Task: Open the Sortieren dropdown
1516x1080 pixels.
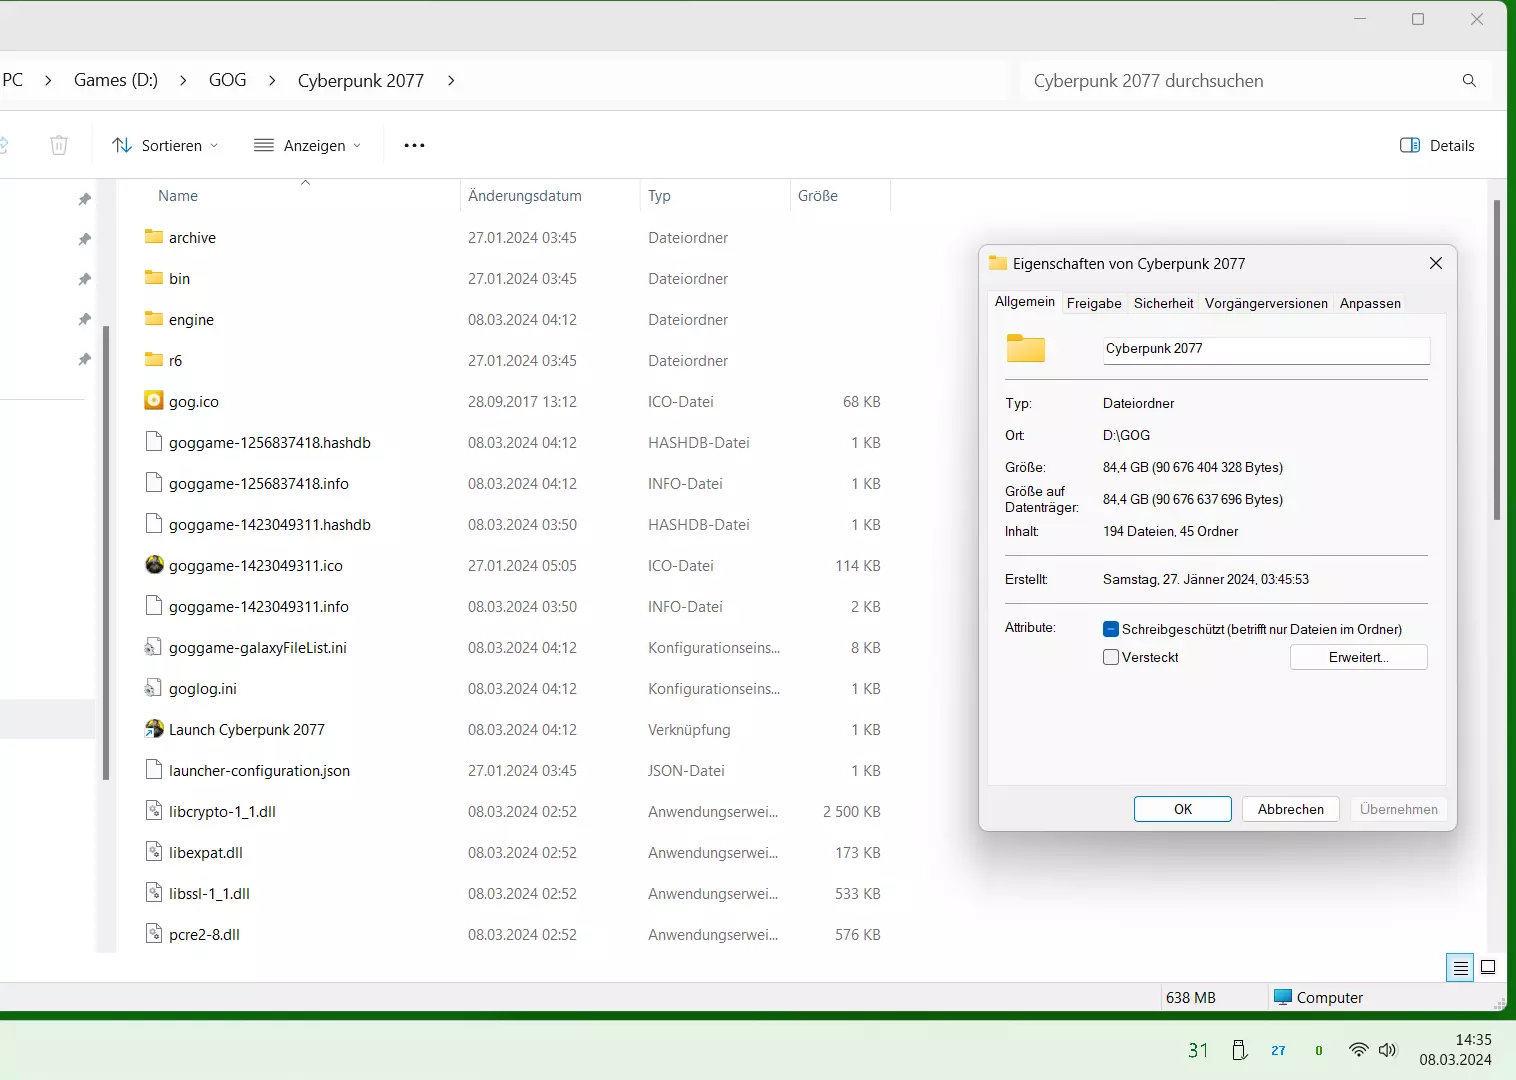Action: pyautogui.click(x=165, y=146)
